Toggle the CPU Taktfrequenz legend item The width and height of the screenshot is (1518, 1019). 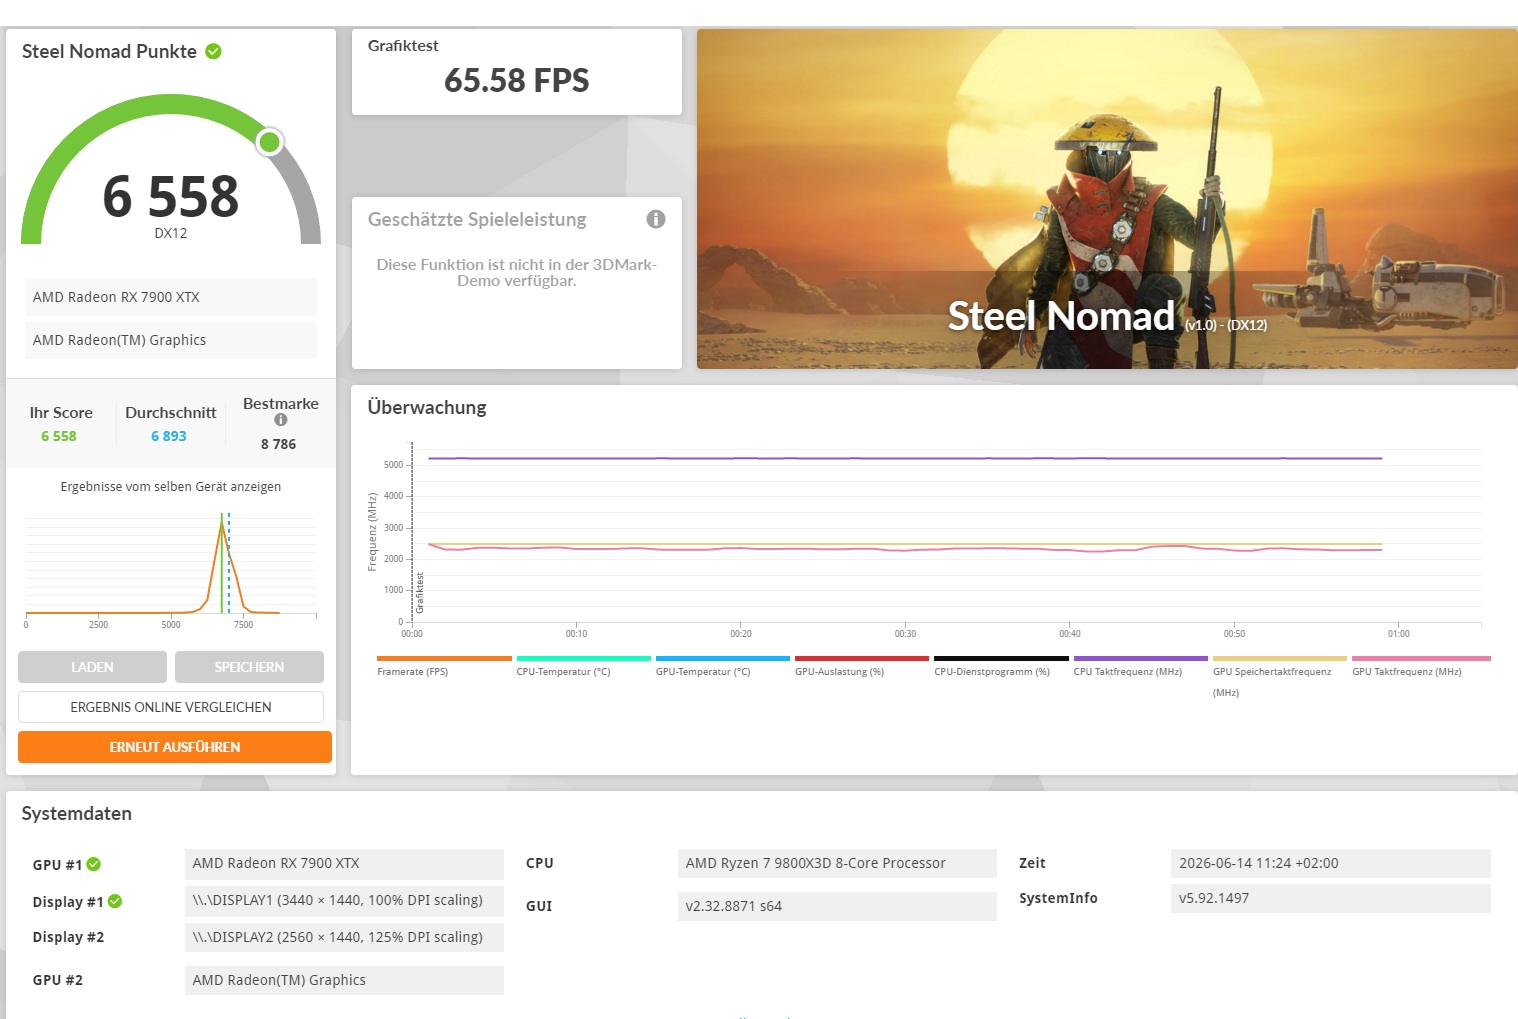[1140, 666]
